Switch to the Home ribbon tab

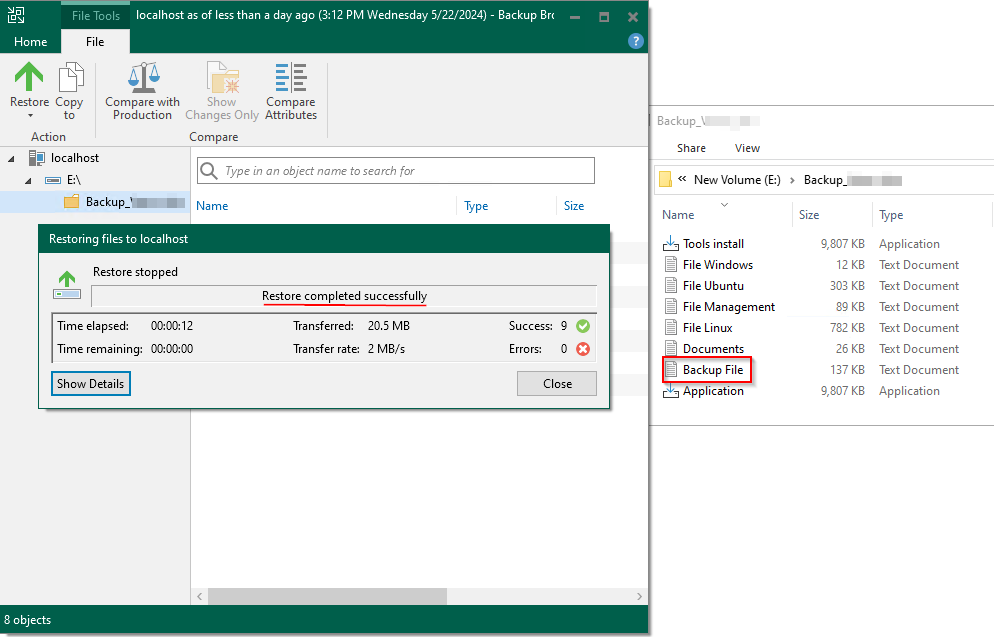[x=31, y=42]
